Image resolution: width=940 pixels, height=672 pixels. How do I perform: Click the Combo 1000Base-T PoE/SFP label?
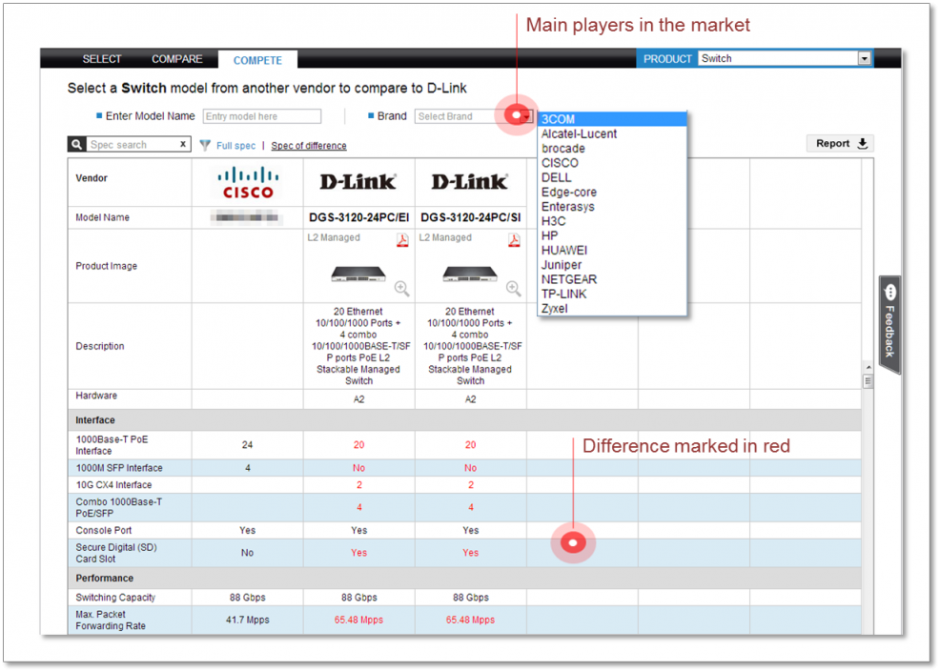(x=119, y=507)
